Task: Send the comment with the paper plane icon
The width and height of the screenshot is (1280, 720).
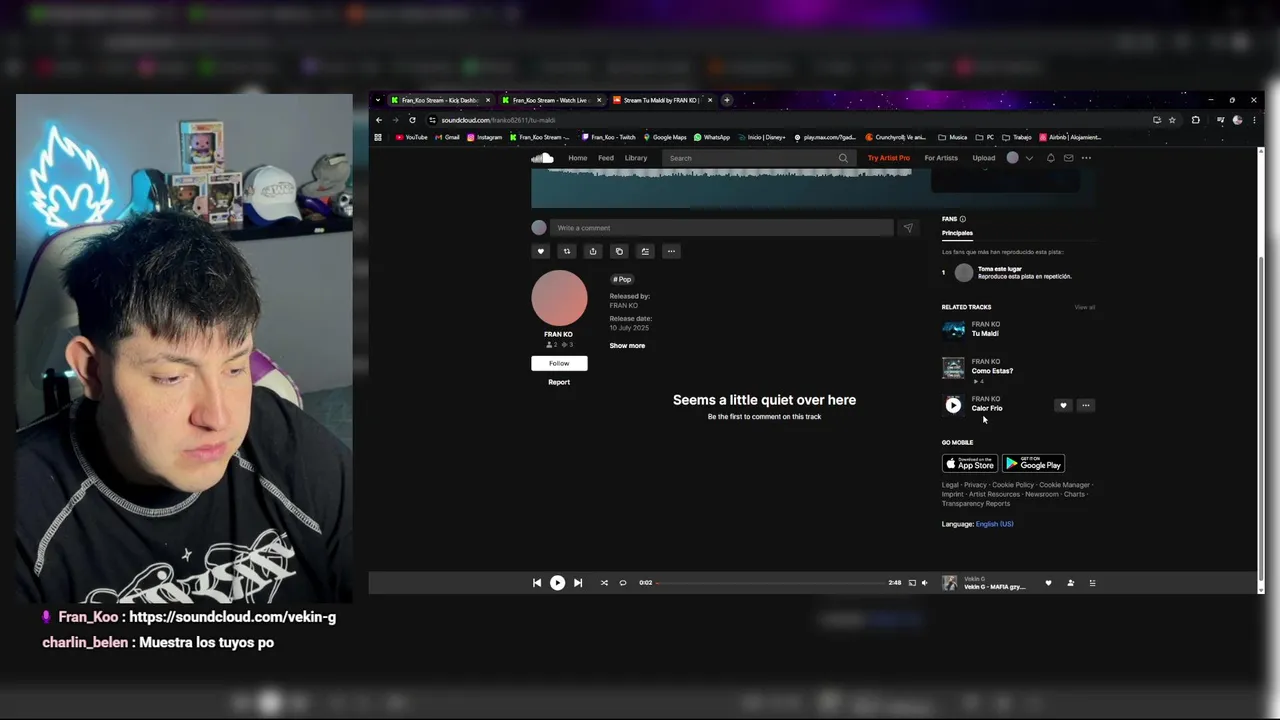Action: 908,228
